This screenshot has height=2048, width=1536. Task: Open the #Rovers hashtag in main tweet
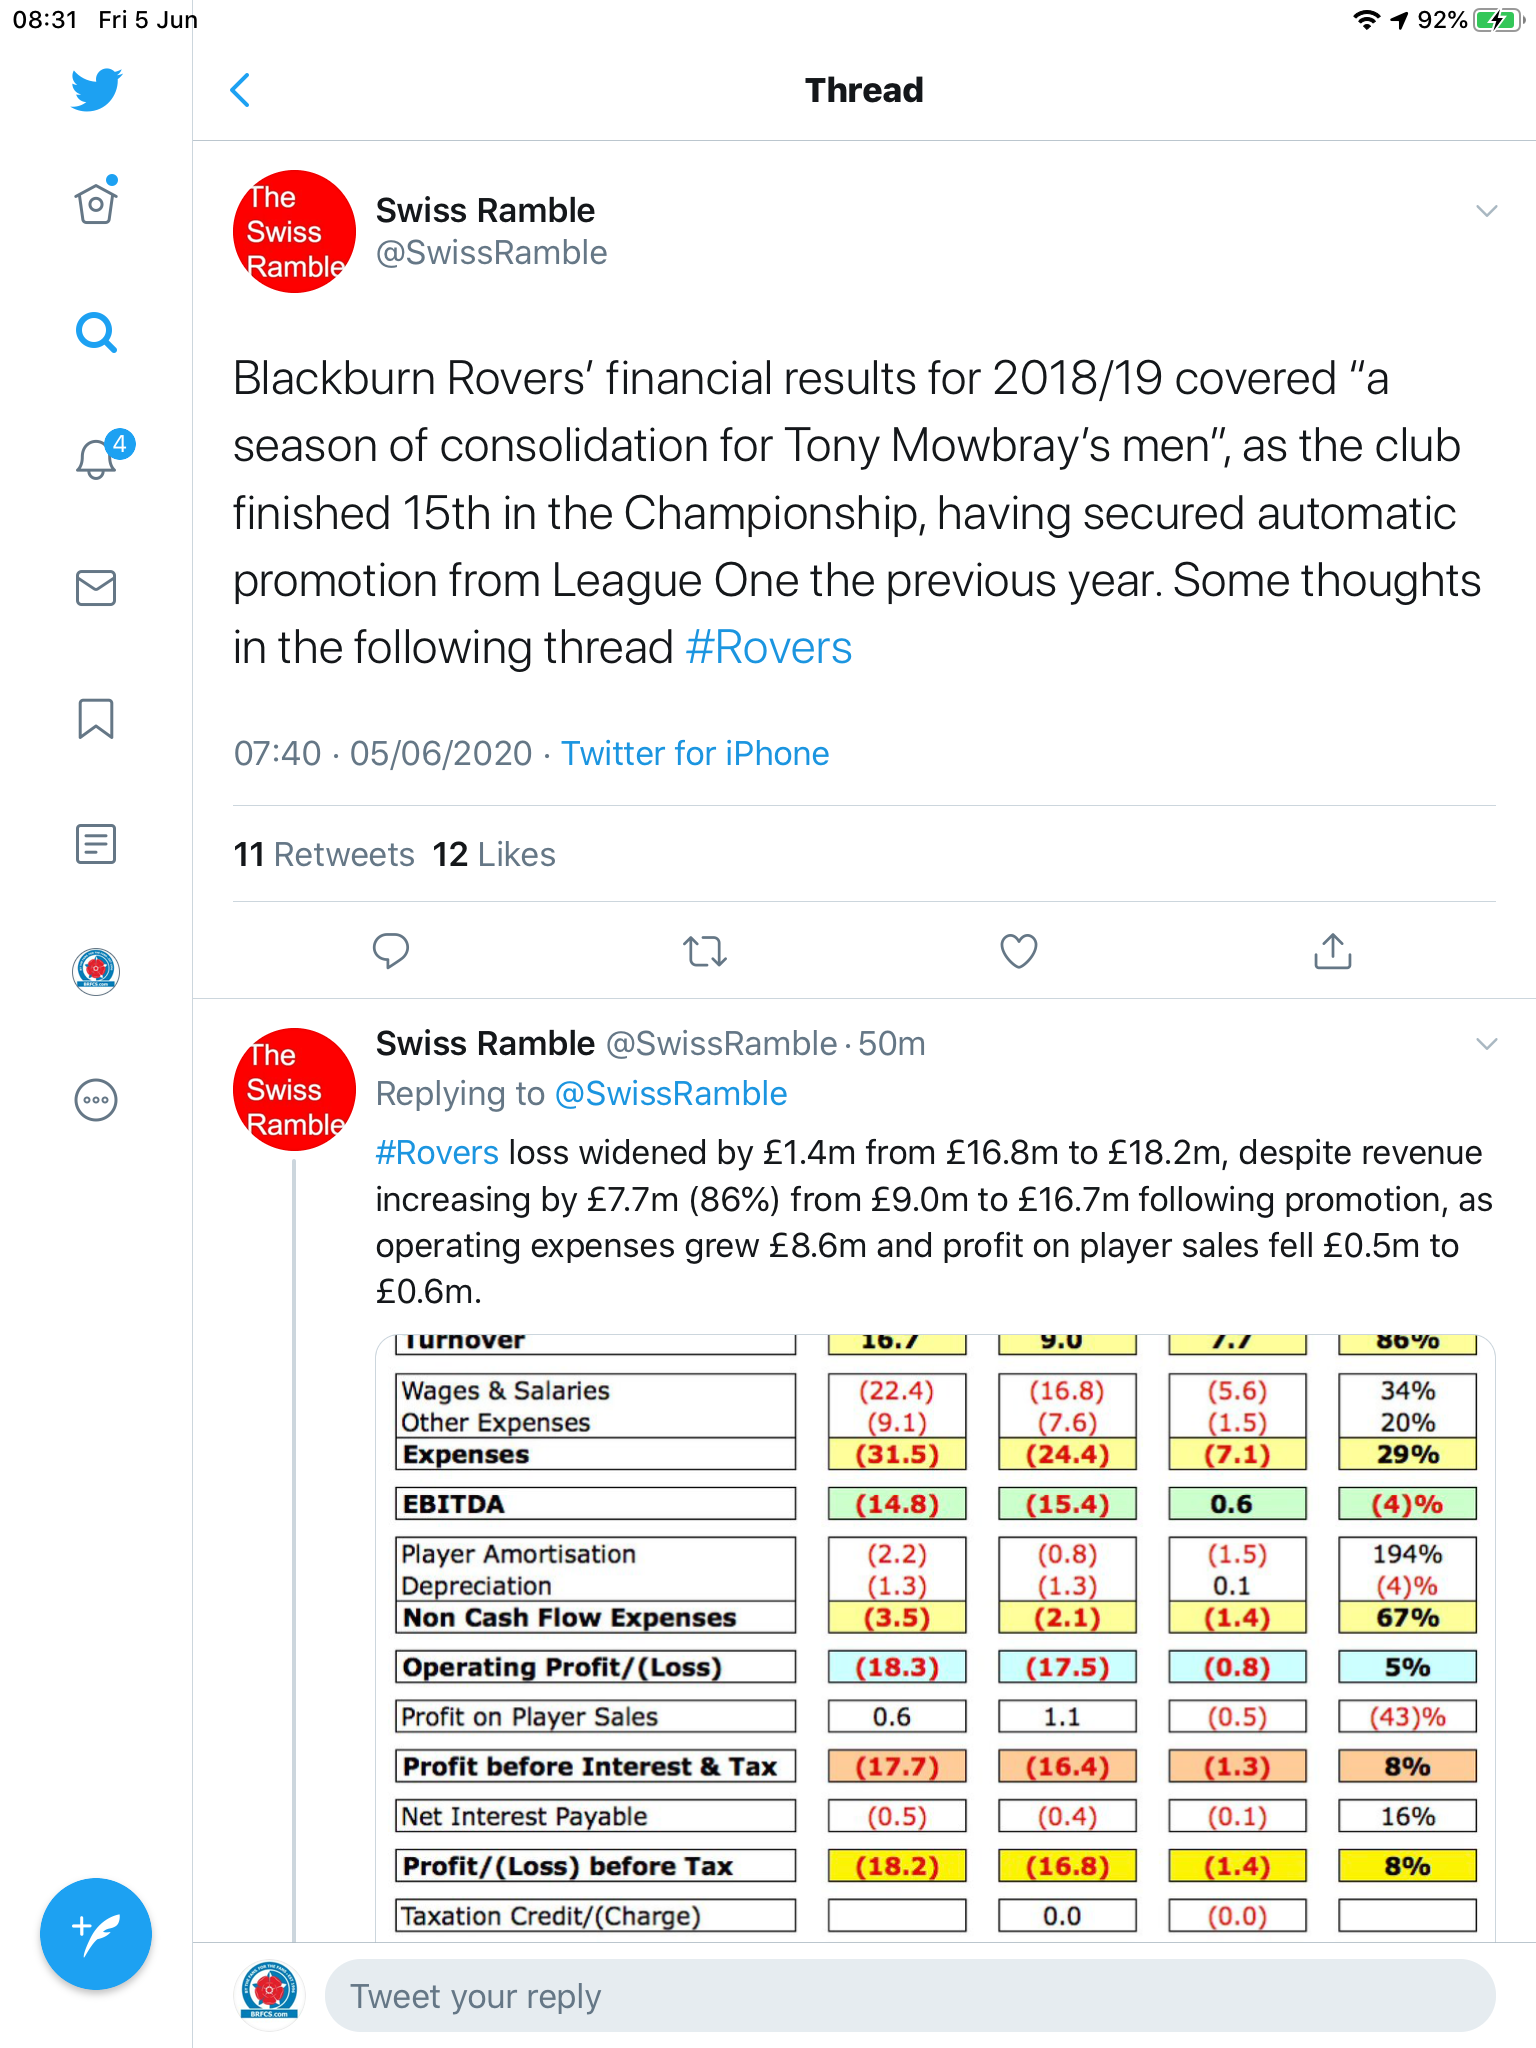point(769,647)
